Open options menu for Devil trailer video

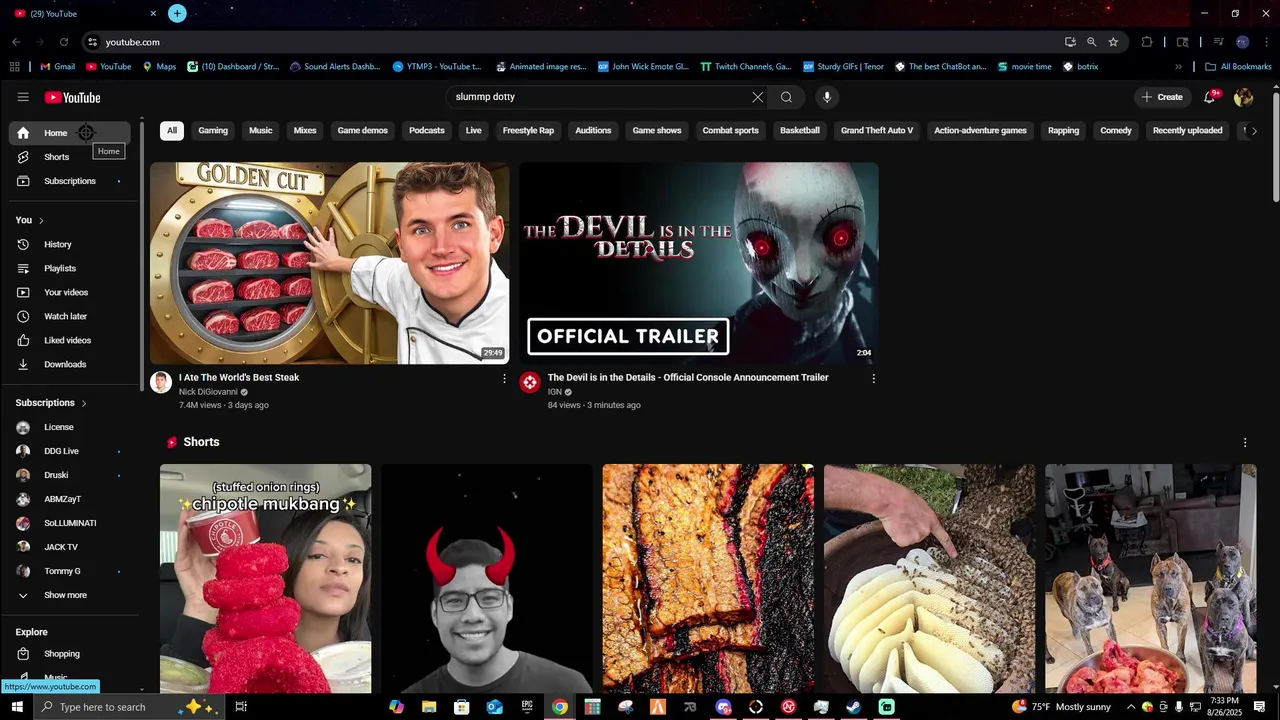pyautogui.click(x=873, y=379)
